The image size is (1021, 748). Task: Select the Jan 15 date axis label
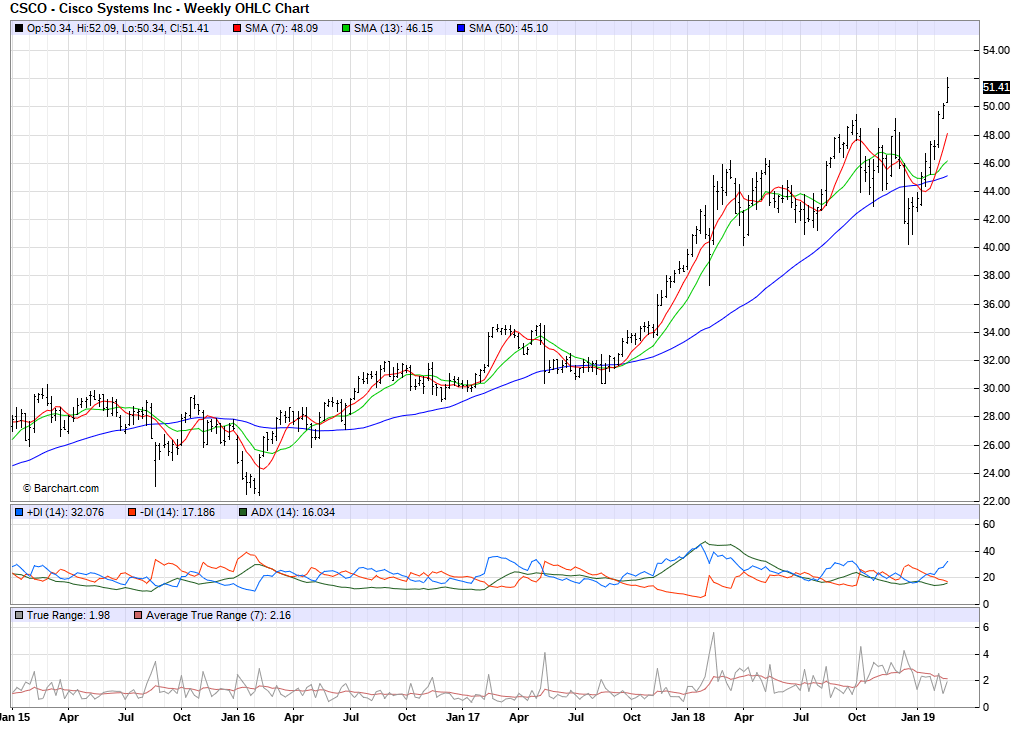pos(14,717)
